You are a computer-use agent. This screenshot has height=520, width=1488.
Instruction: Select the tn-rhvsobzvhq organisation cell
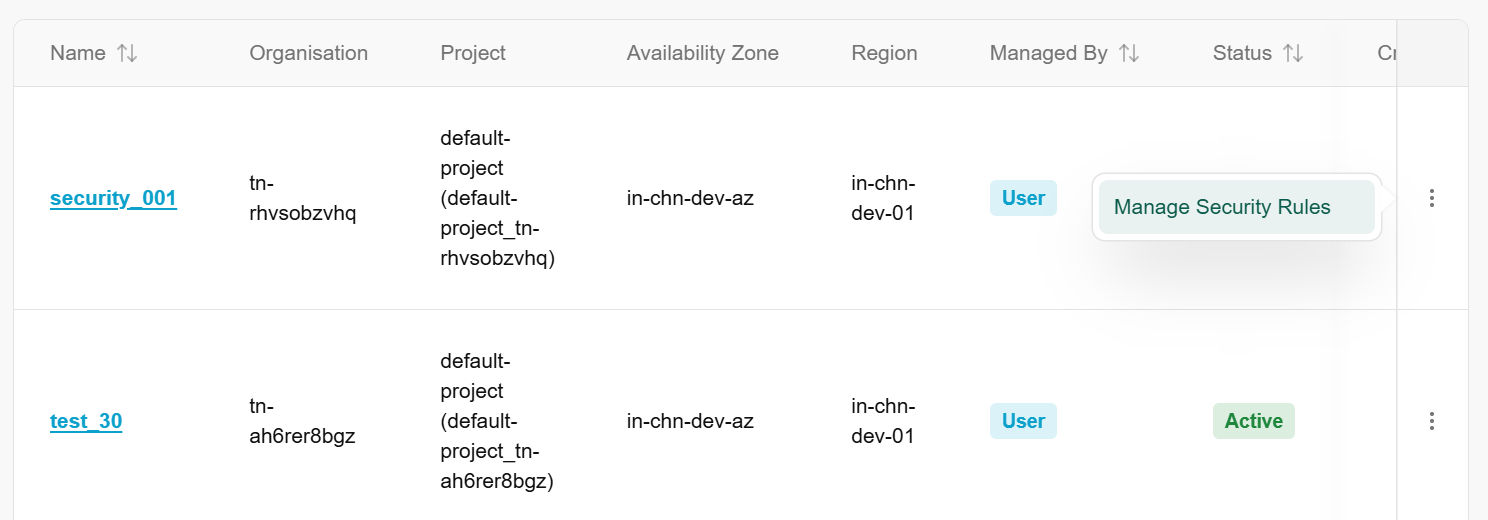tap(300, 198)
